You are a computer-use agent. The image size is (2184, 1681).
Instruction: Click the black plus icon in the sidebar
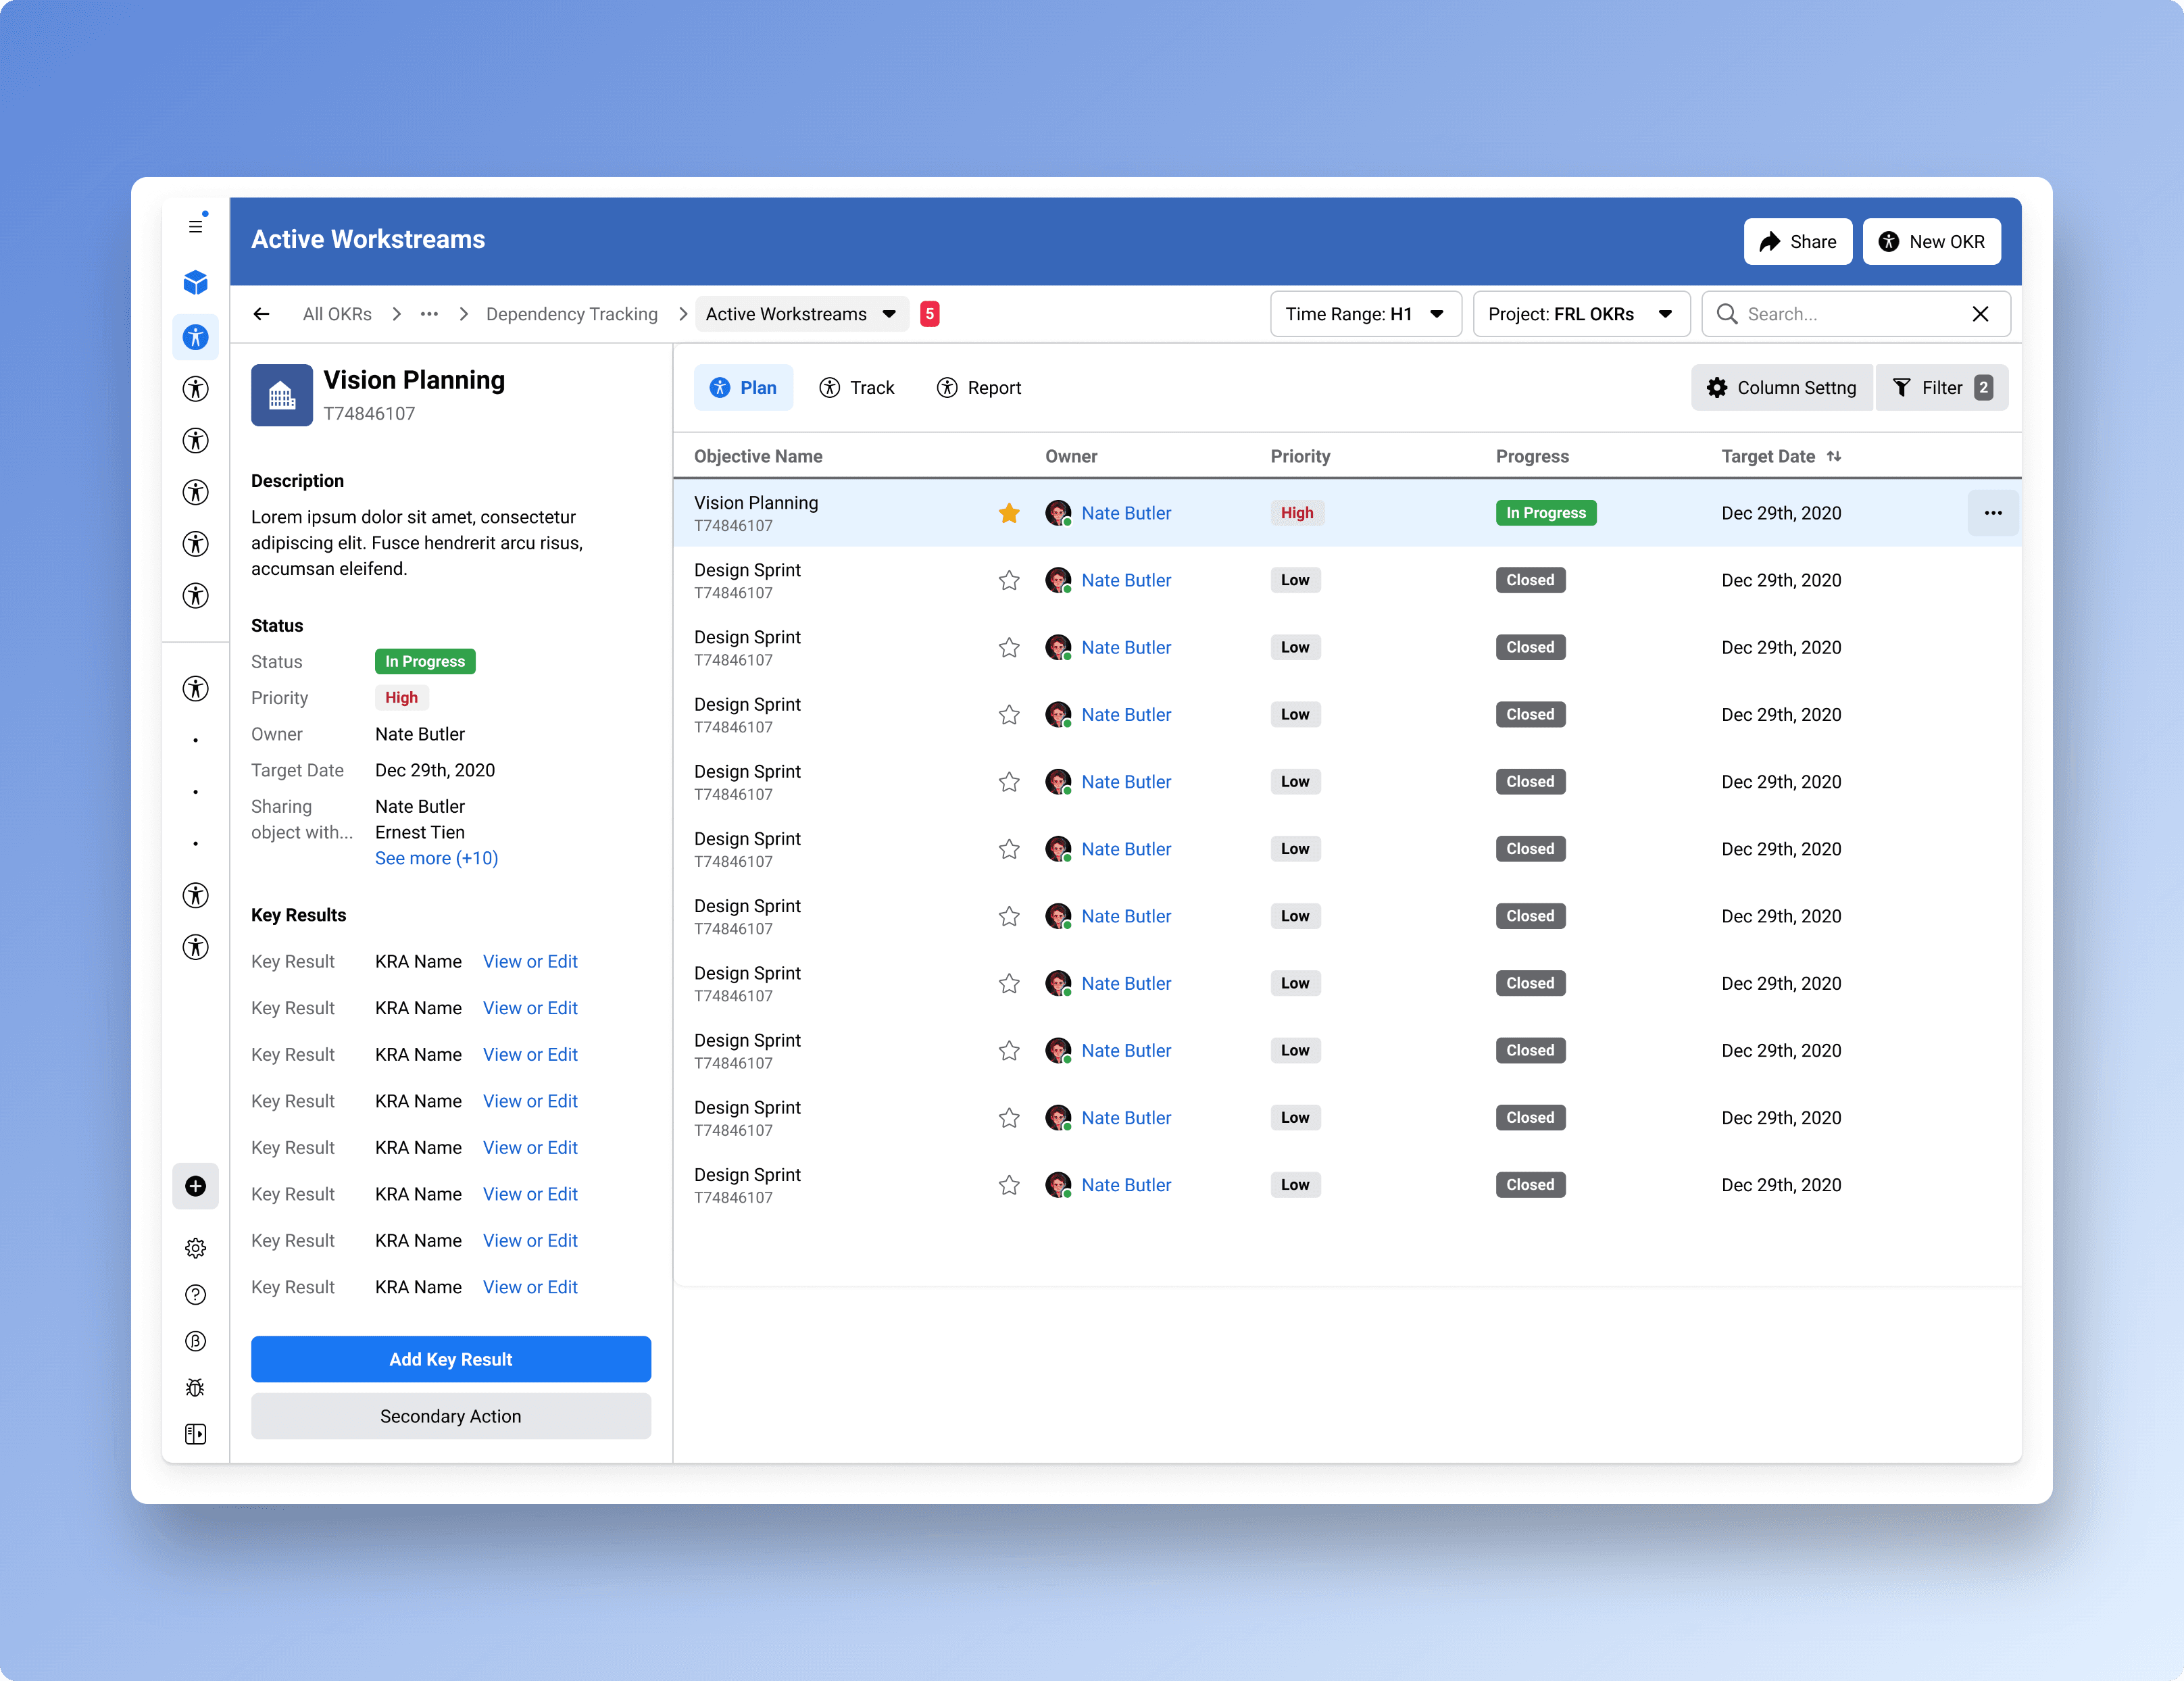click(195, 1186)
